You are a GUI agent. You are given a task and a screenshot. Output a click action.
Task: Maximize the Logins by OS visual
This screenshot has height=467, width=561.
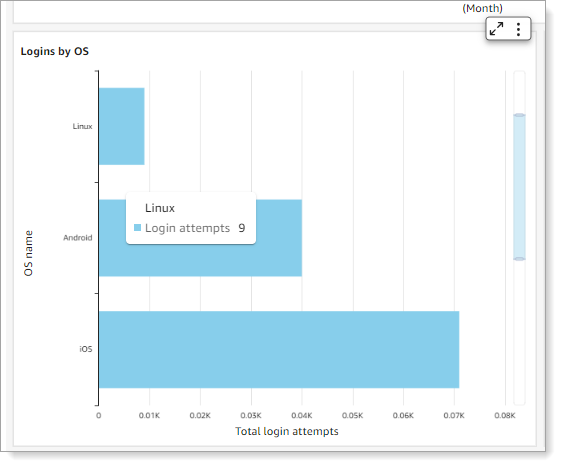coord(496,29)
